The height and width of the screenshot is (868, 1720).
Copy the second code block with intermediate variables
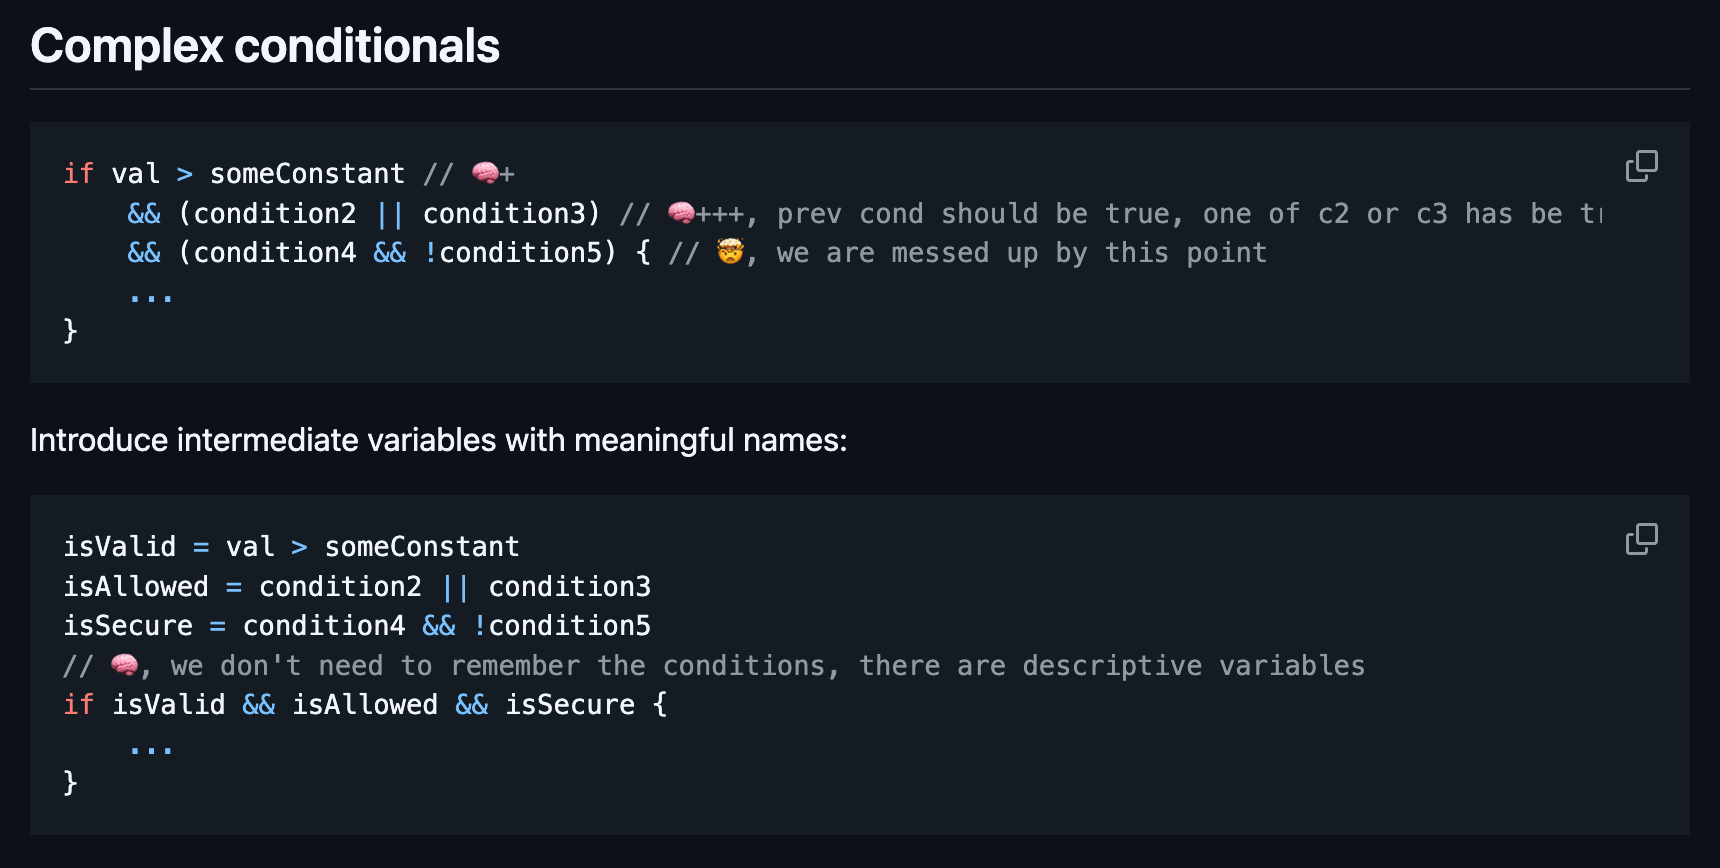tap(1641, 539)
